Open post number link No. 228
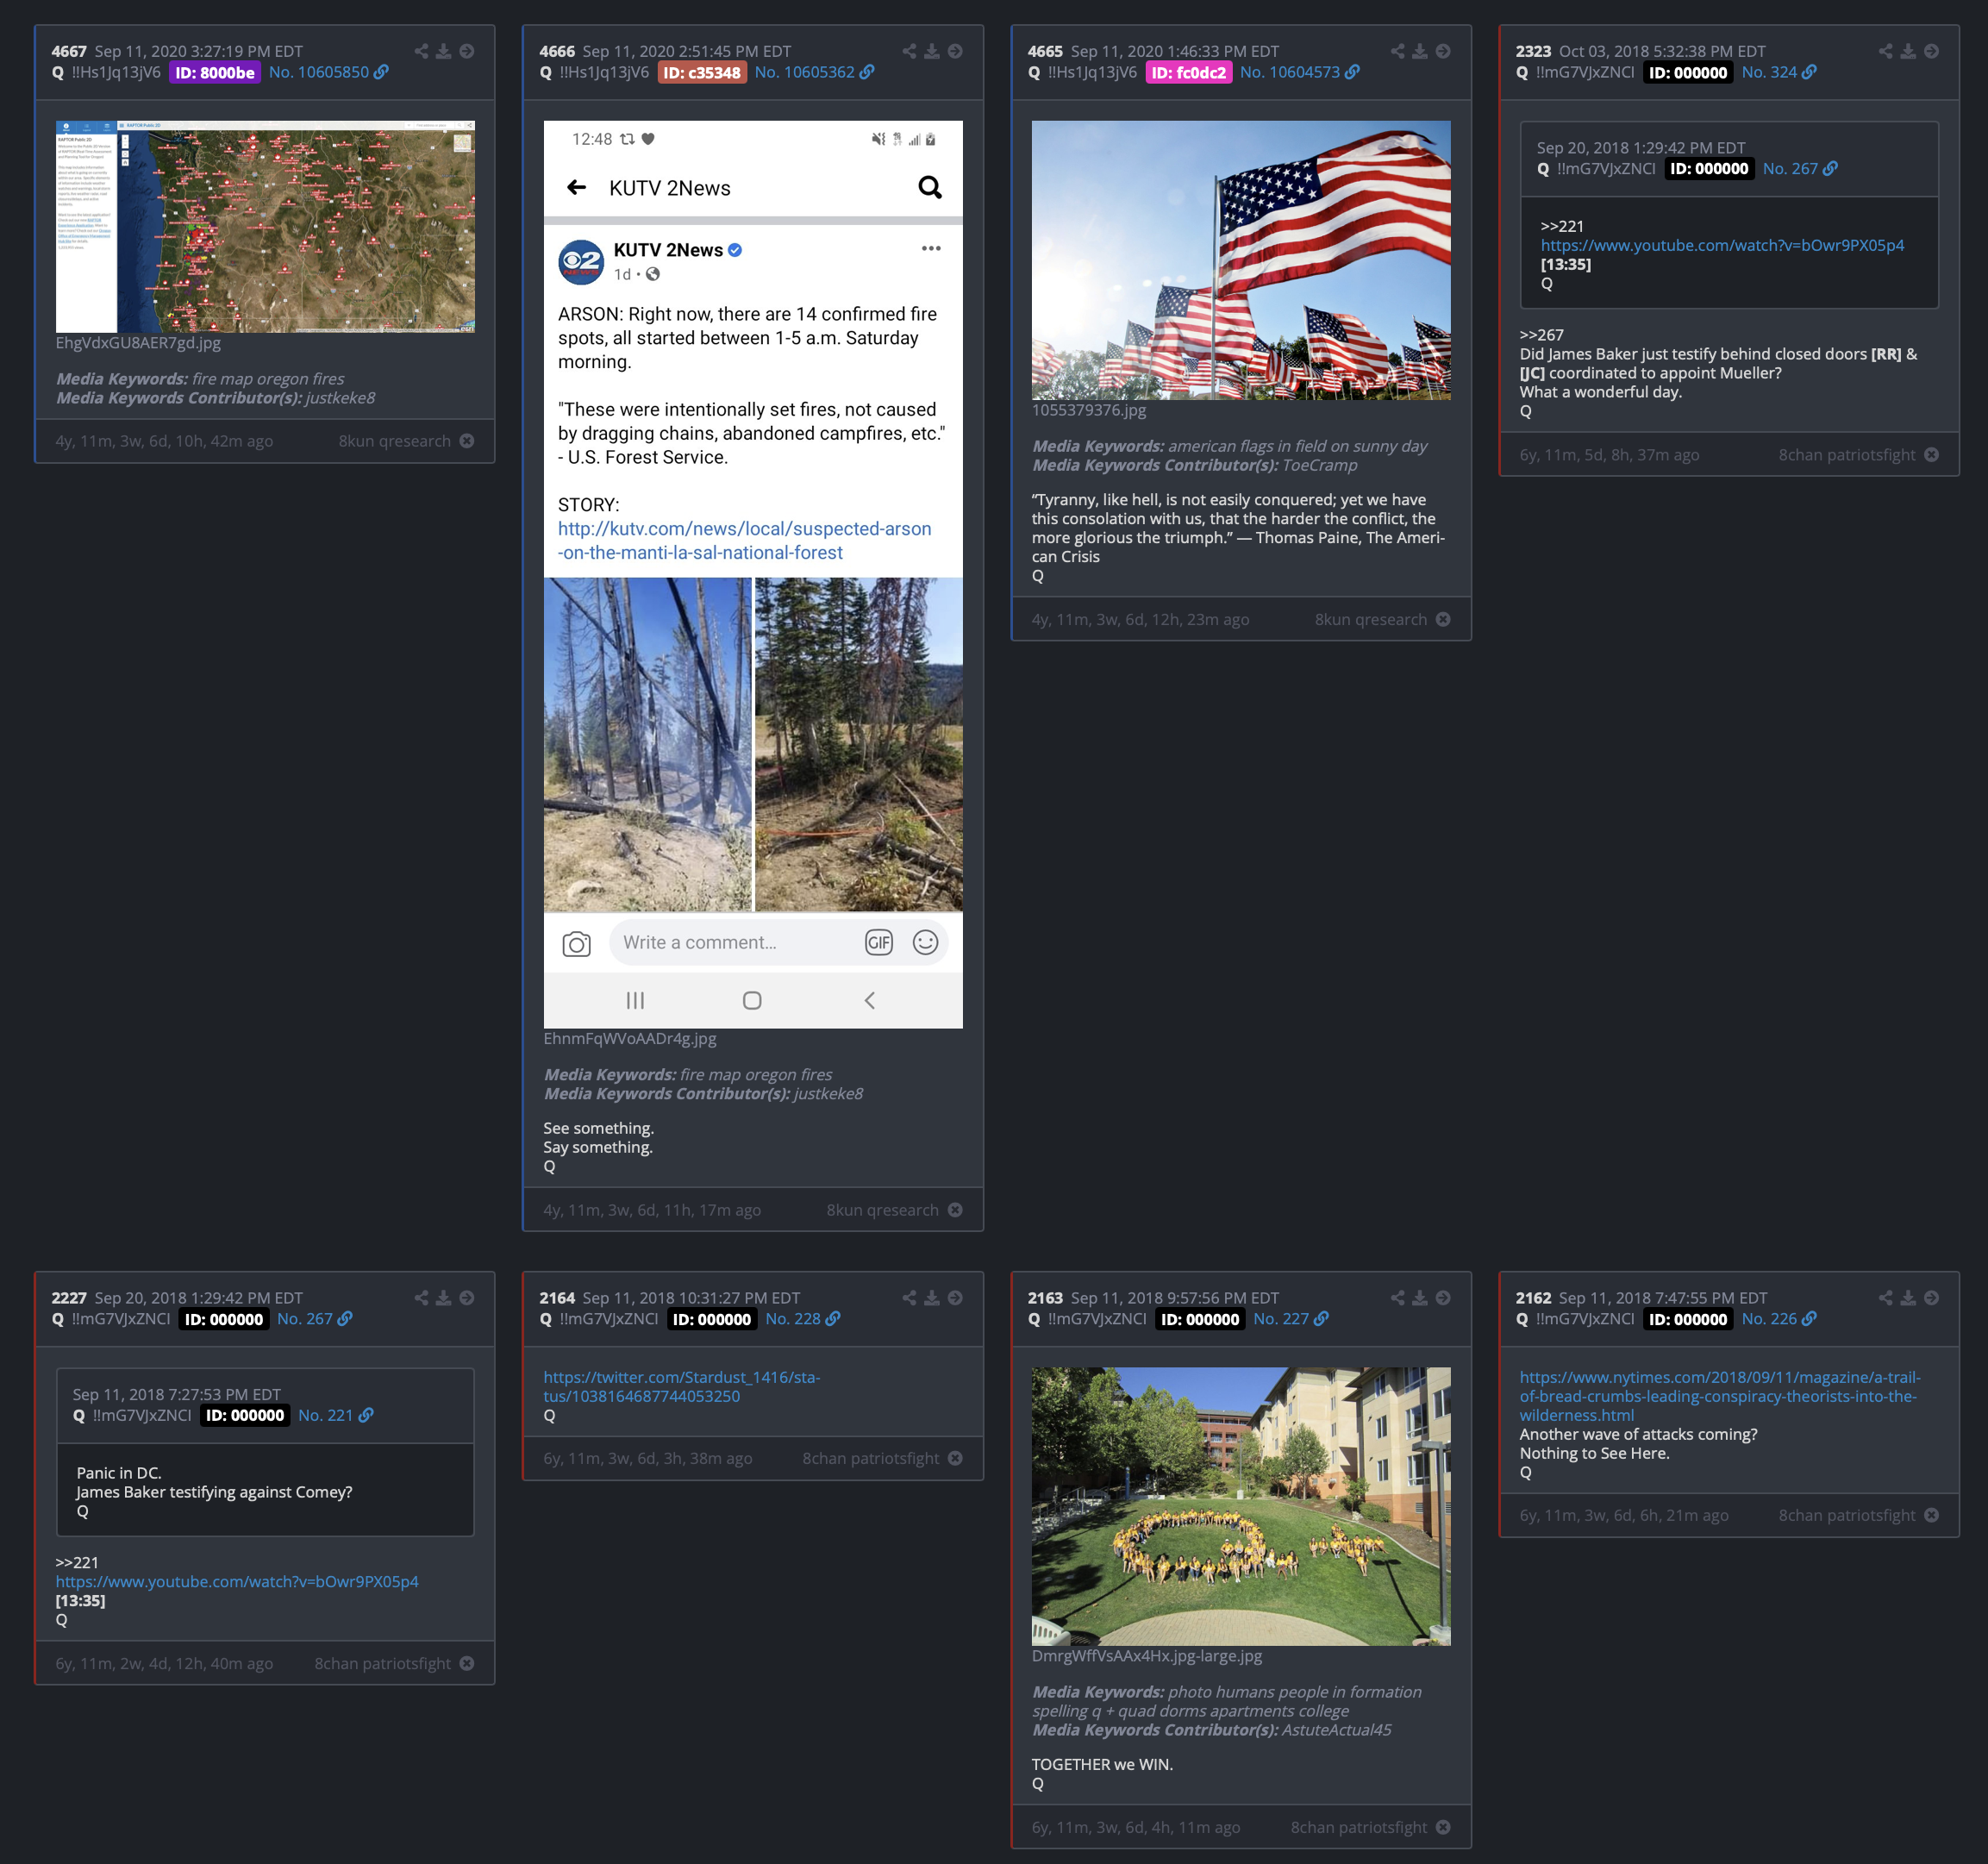 (x=793, y=1319)
